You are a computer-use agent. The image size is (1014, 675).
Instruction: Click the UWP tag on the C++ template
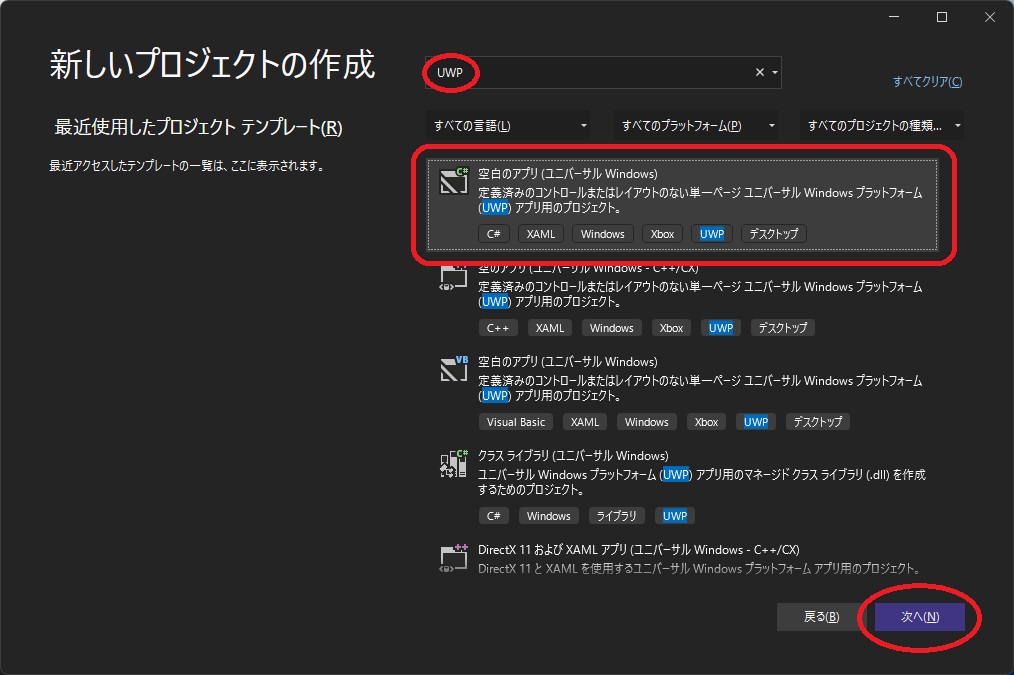[721, 328]
